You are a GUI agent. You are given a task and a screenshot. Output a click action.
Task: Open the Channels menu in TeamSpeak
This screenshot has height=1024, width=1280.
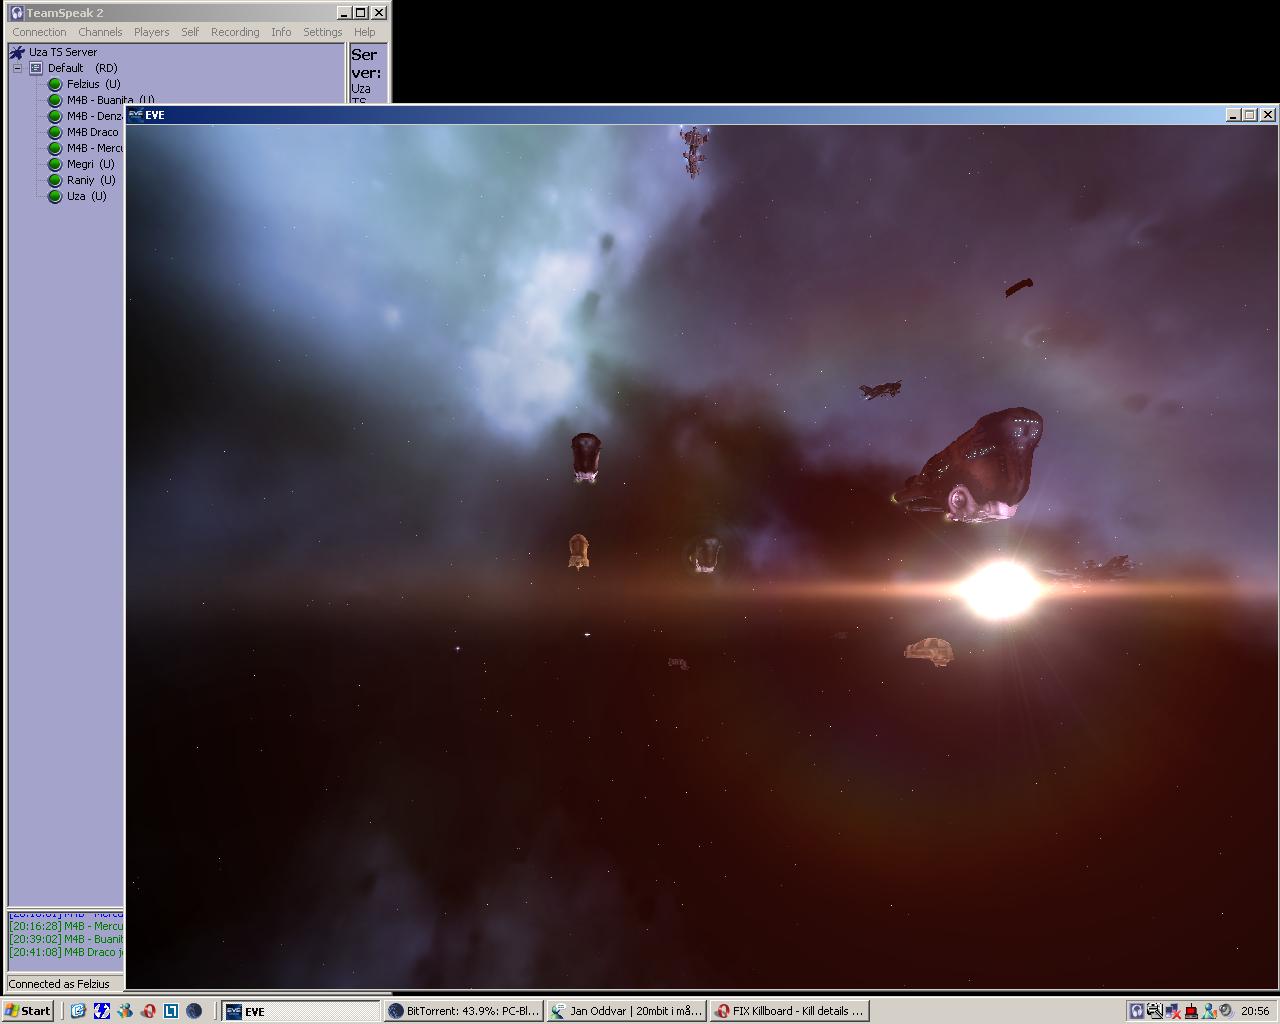(x=100, y=32)
